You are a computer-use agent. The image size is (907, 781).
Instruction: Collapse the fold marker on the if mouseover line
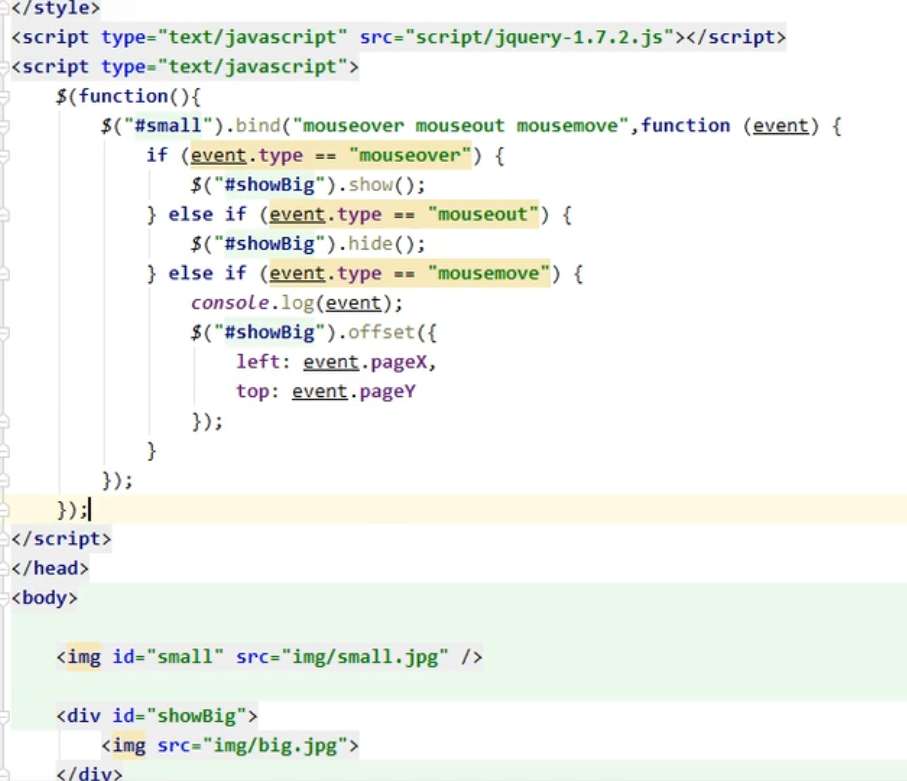(4, 156)
